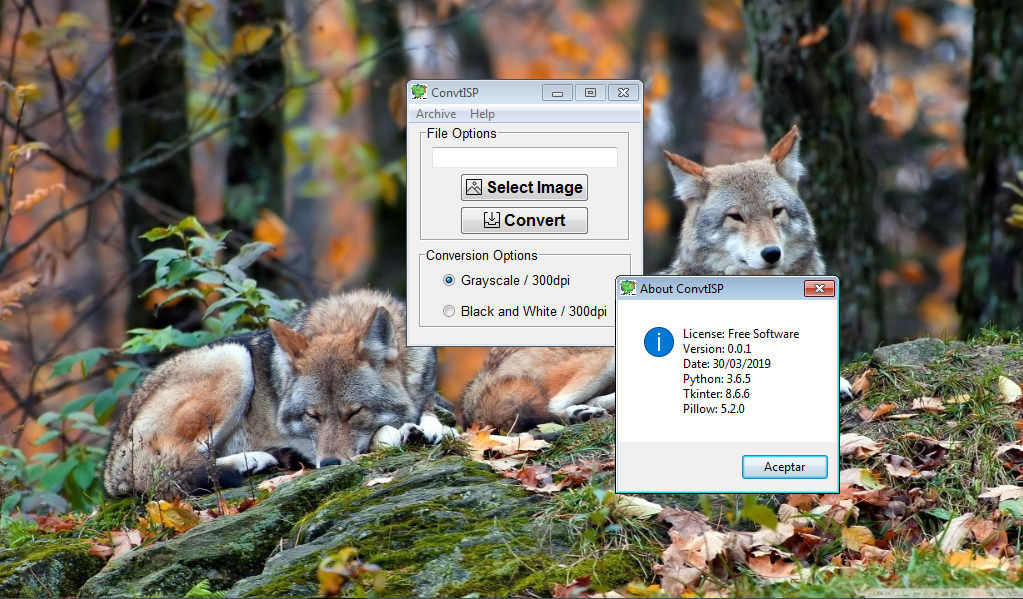Close the About ConvtISP dialog with red X
The image size is (1023, 599).
(x=819, y=289)
